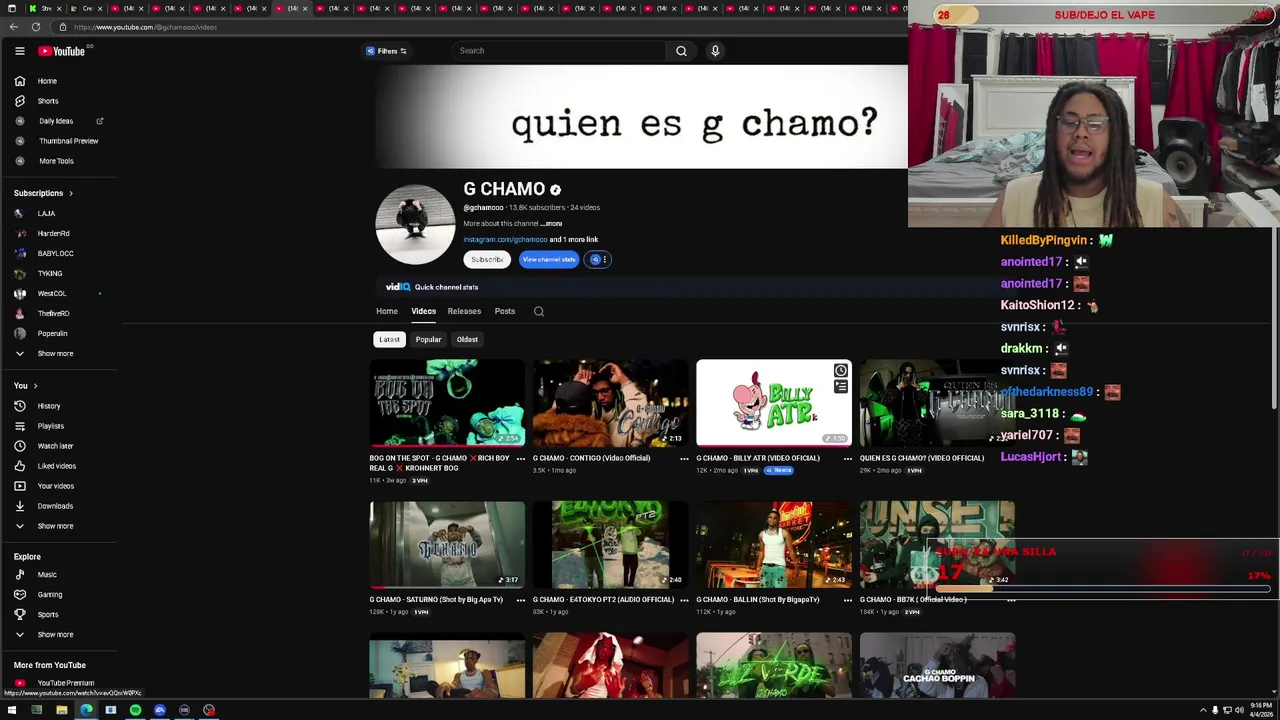This screenshot has height=720, width=1280.
Task: Open G CHAMO channel avatar image
Action: pos(415,225)
